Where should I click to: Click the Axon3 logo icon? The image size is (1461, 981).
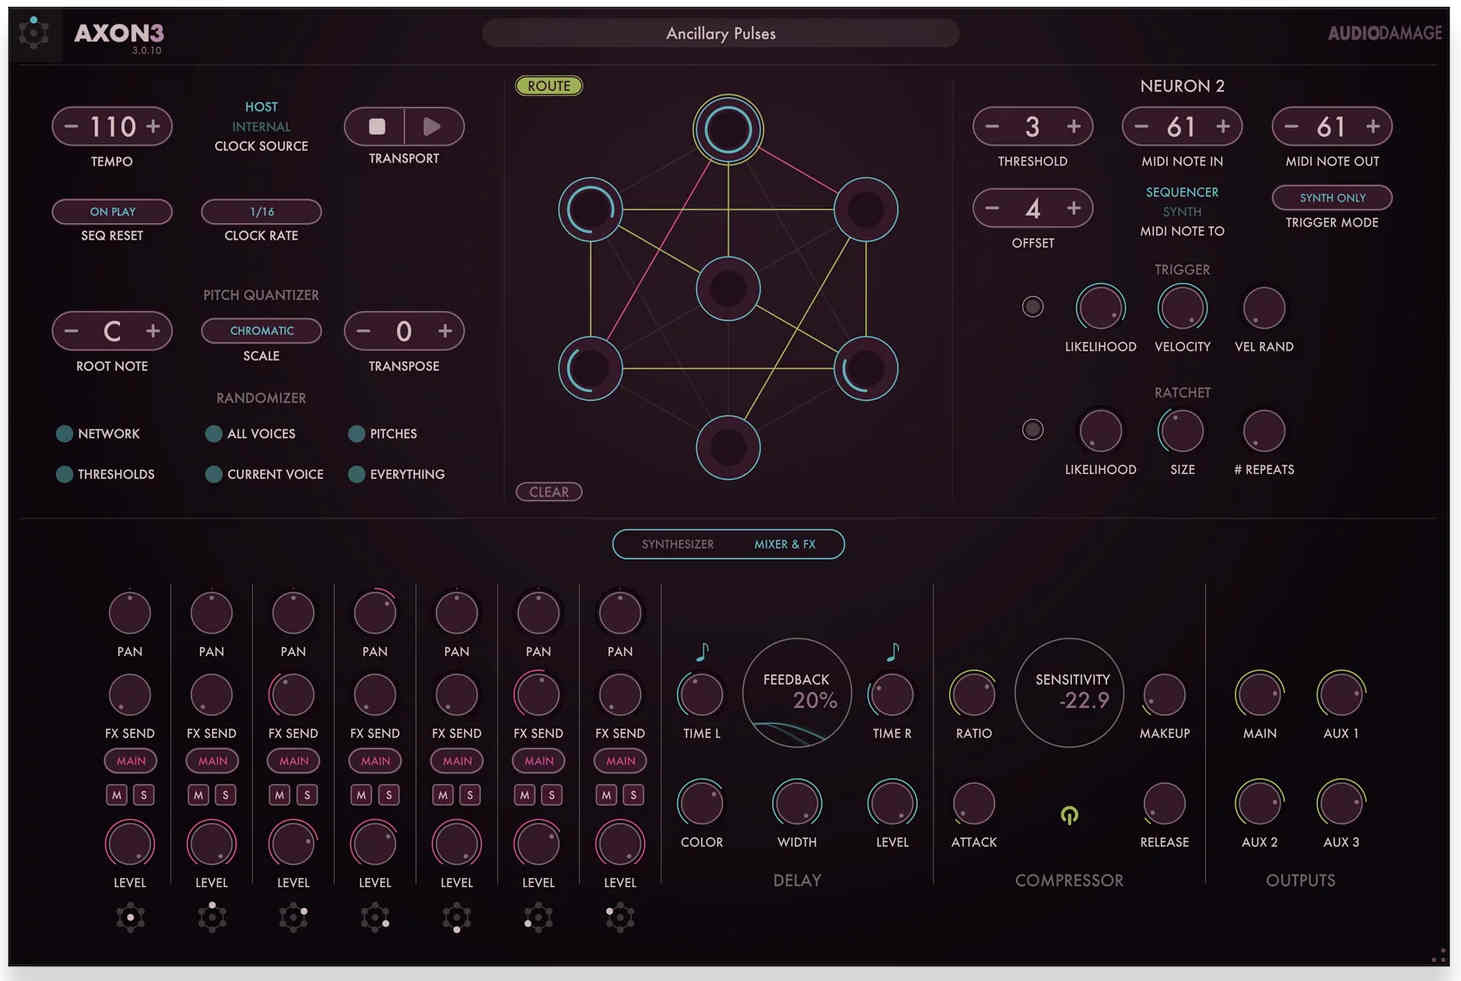pyautogui.click(x=34, y=33)
